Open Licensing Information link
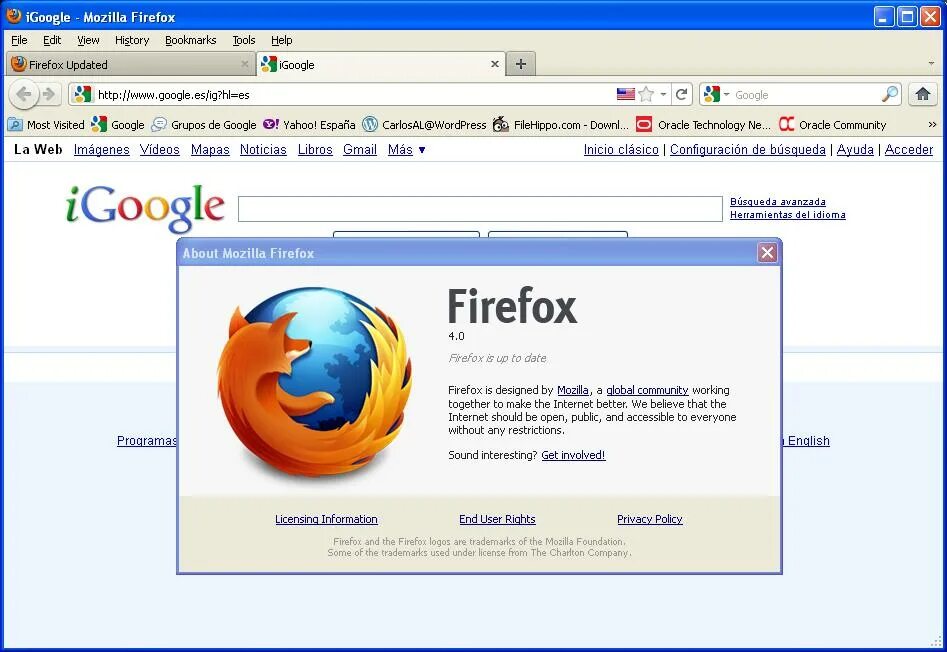947x652 pixels. point(326,519)
